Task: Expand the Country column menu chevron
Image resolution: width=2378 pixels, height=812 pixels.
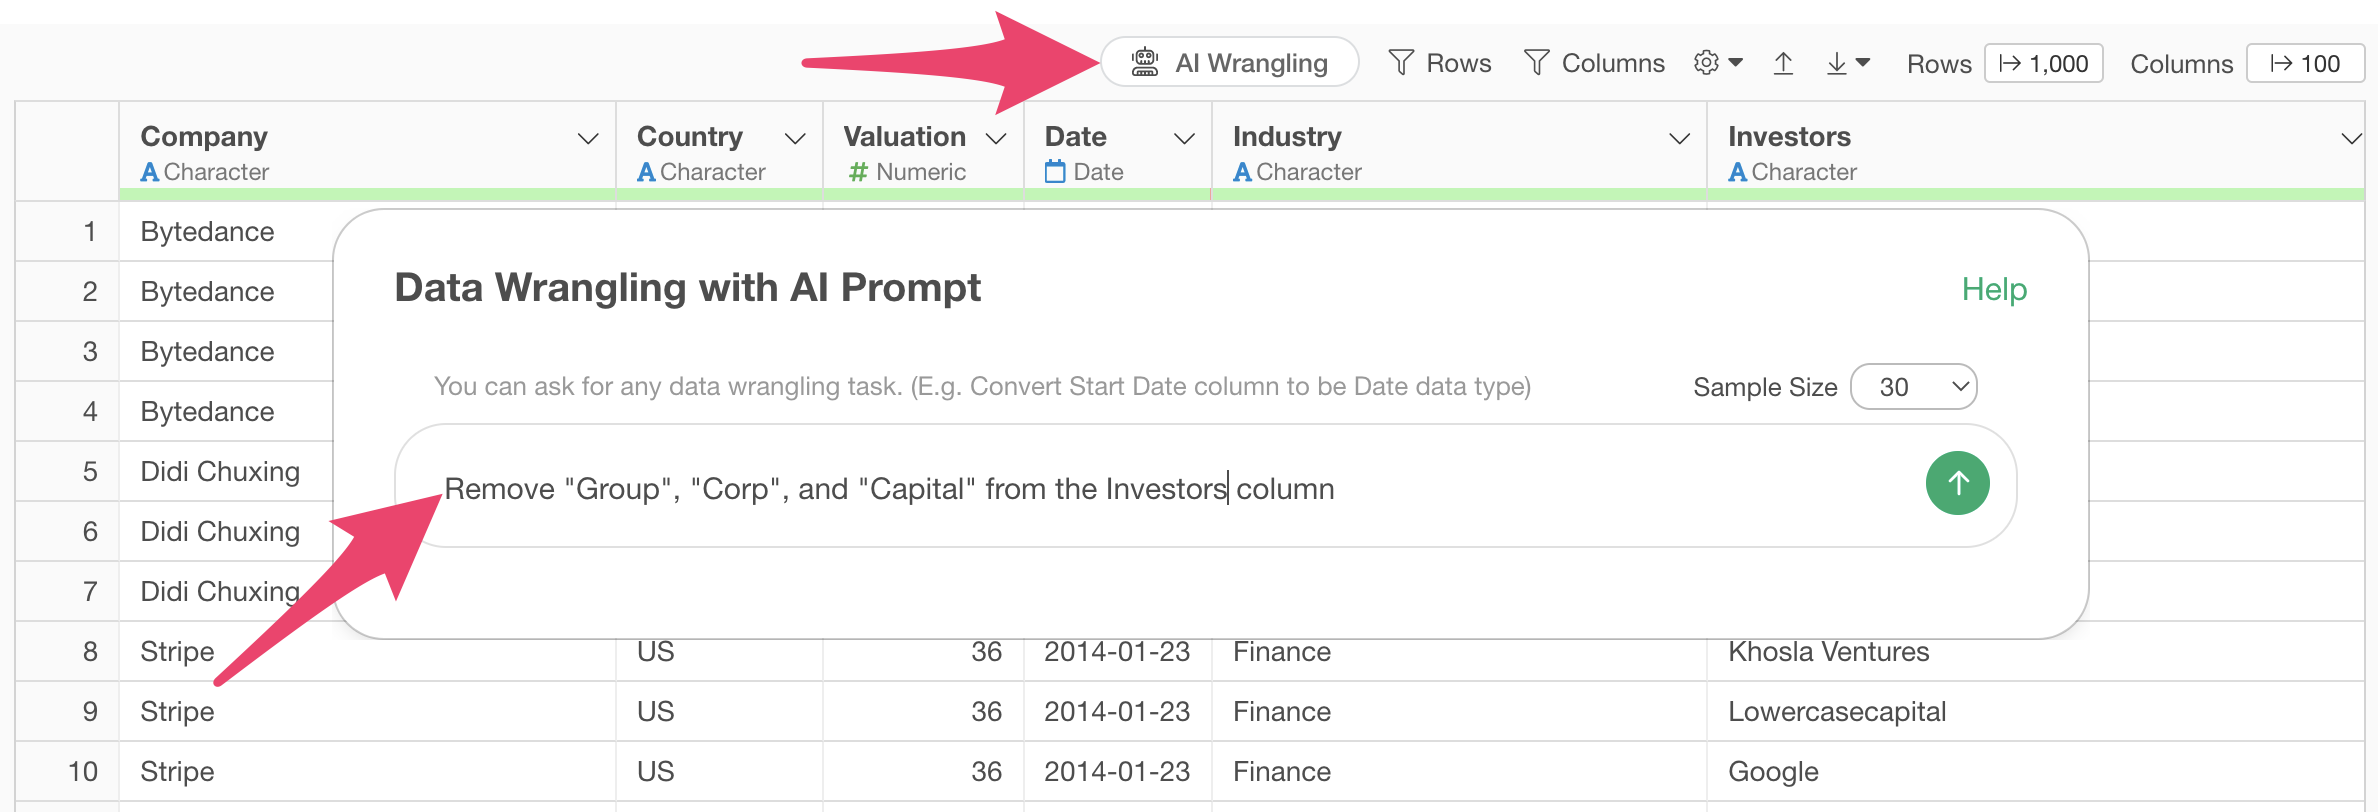Action: pyautogui.click(x=795, y=139)
